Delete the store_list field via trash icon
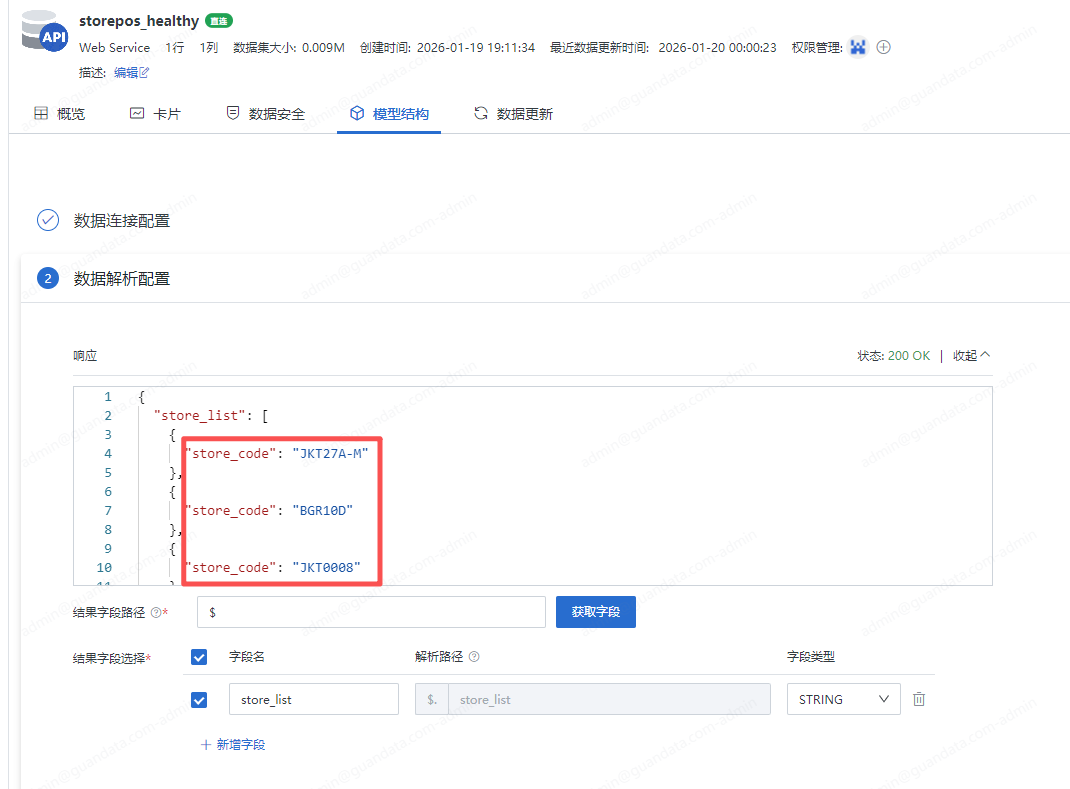The image size is (1070, 789). [919, 699]
